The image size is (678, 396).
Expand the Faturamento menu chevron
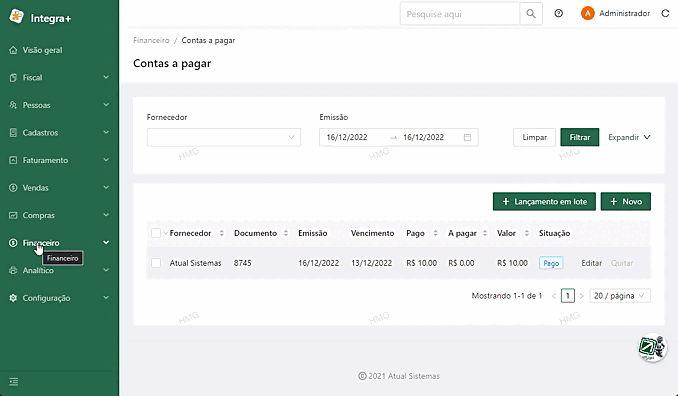coord(106,160)
